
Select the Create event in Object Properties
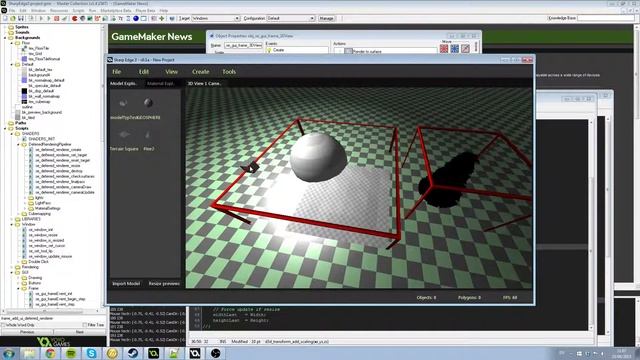tap(279, 50)
